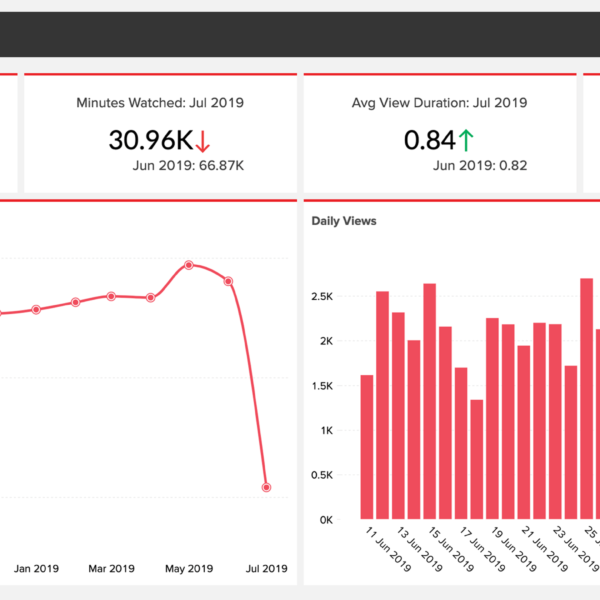Select the Mar 2019 data point on line chart
600x600 pixels.
tap(111, 296)
